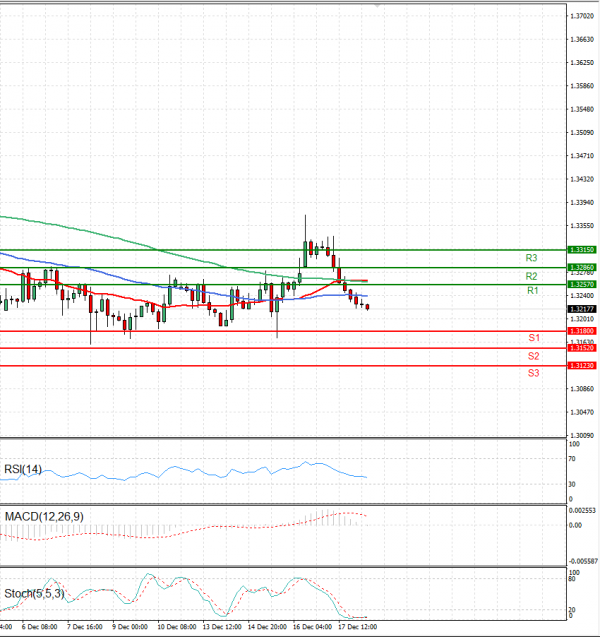This screenshot has height=637, width=600.
Task: Click the RSI scale value 70
Action: click(572, 459)
